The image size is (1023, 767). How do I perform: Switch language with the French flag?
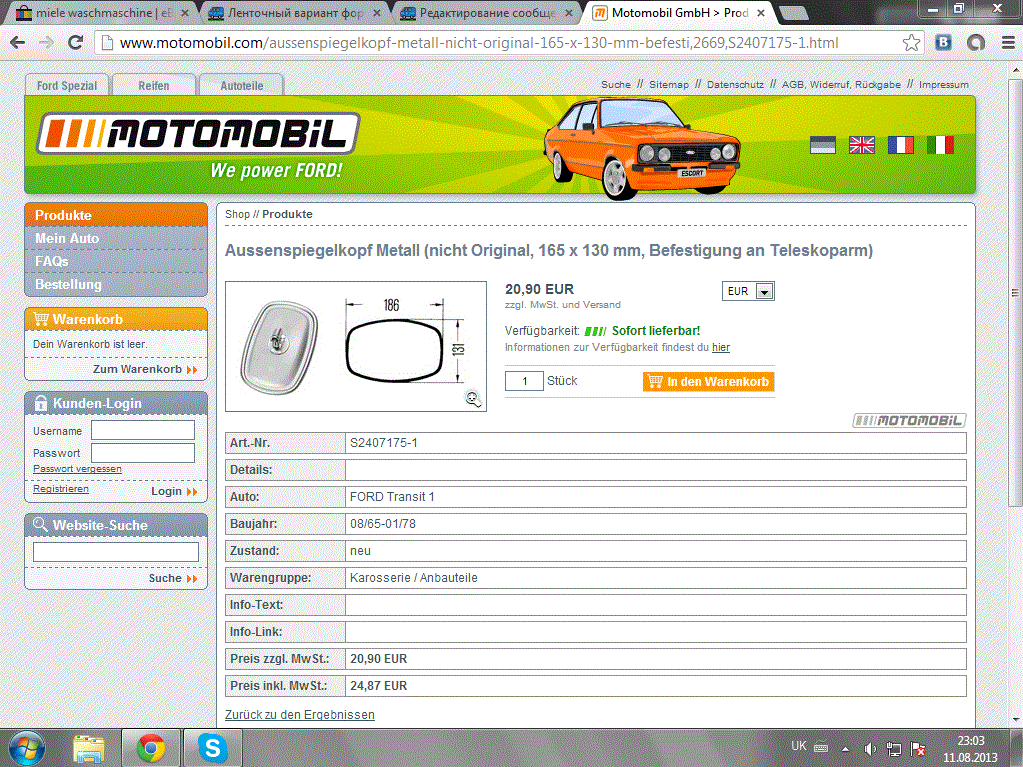pos(901,145)
